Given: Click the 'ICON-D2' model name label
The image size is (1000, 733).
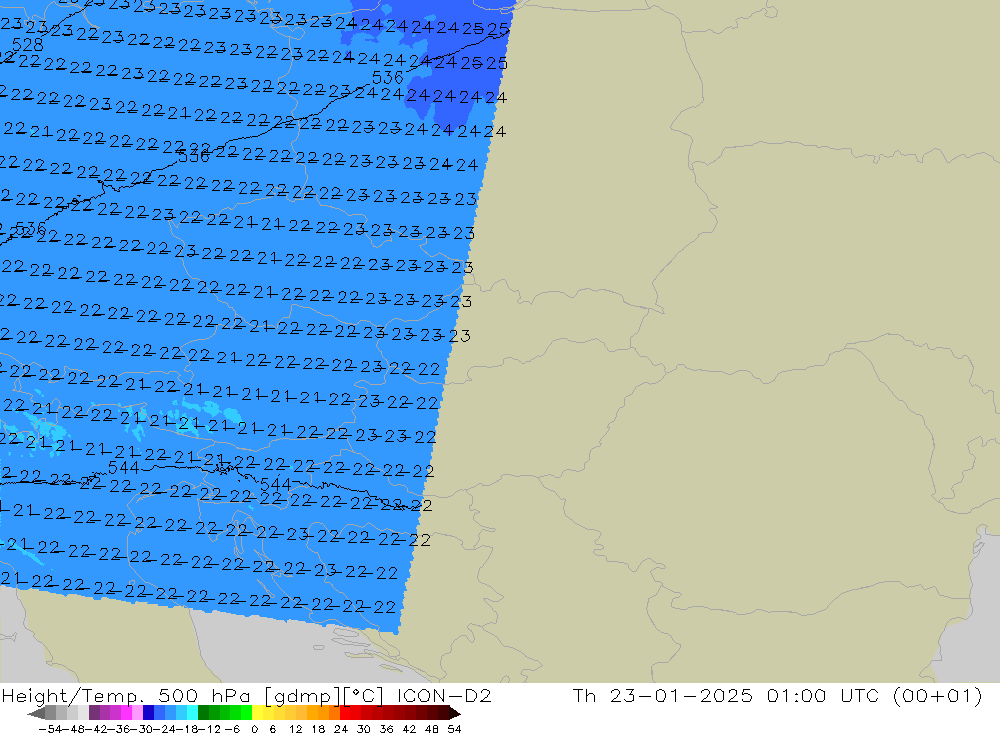Looking at the screenshot, I should 444,695.
